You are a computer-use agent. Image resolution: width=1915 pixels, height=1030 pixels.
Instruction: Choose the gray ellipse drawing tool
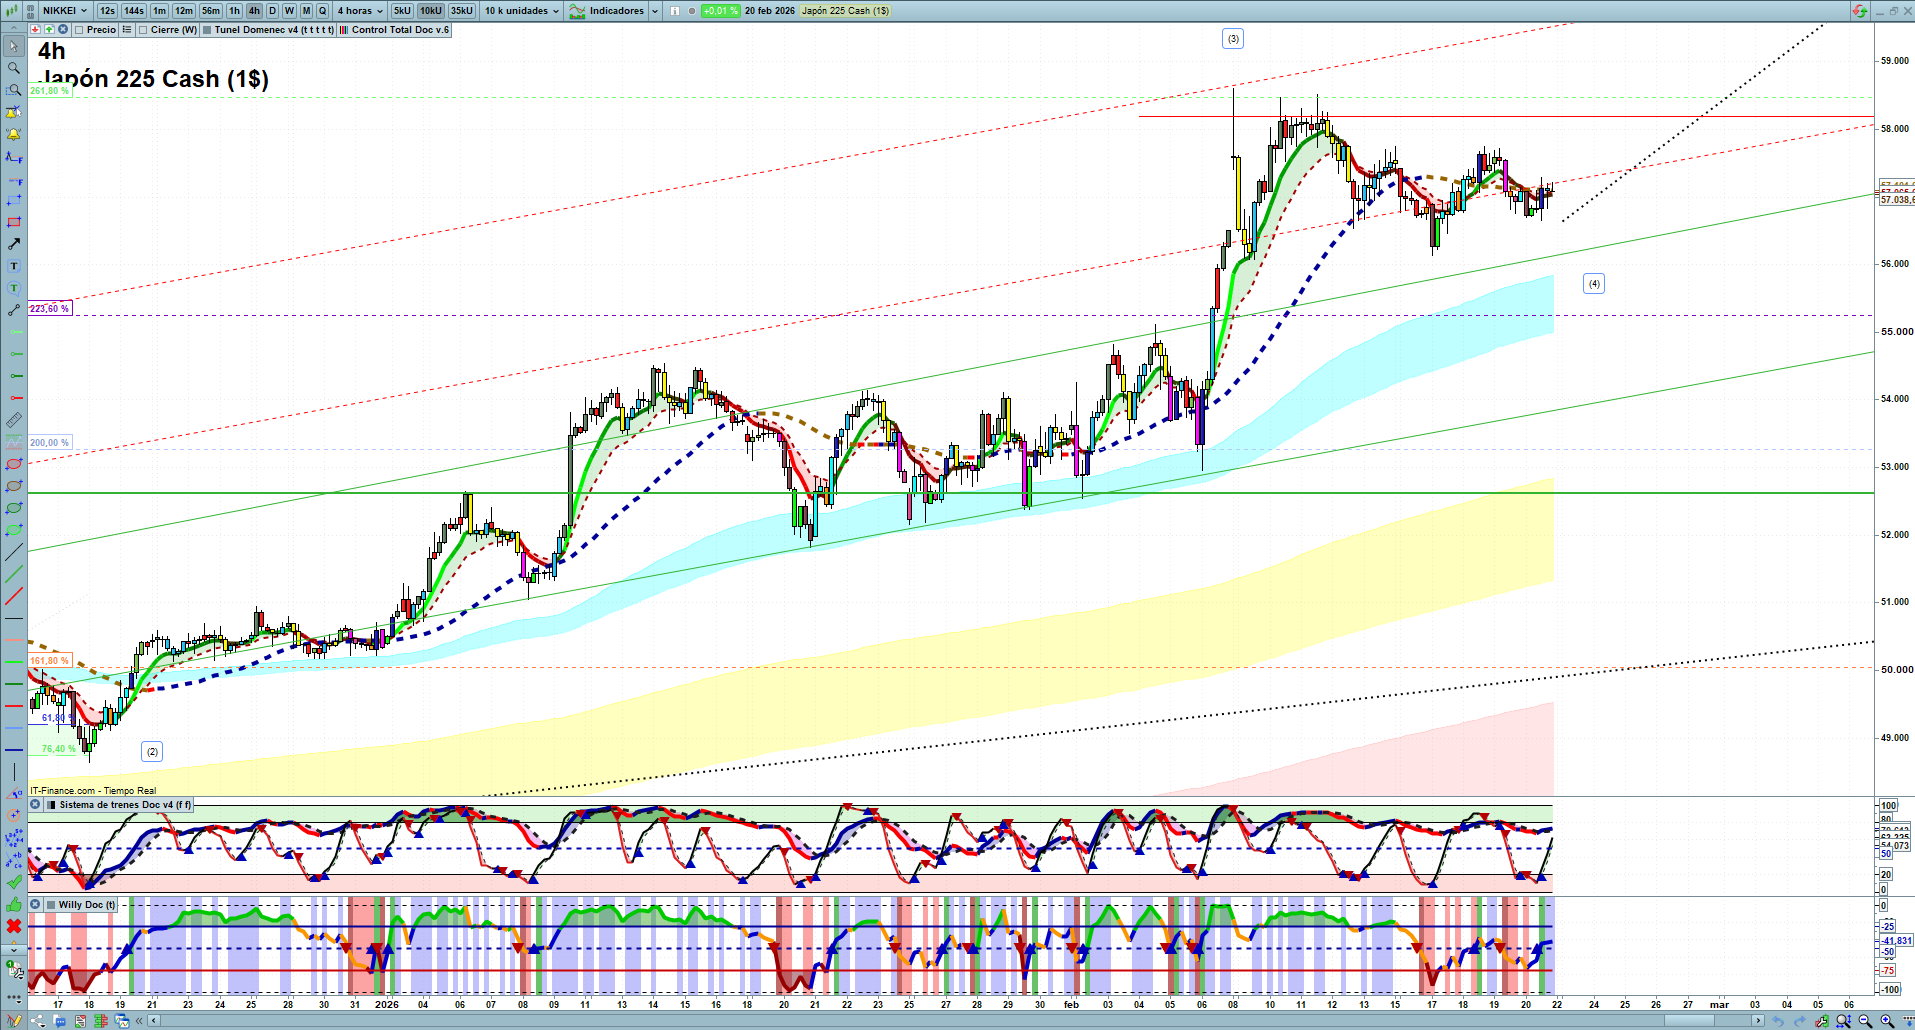coord(14,486)
